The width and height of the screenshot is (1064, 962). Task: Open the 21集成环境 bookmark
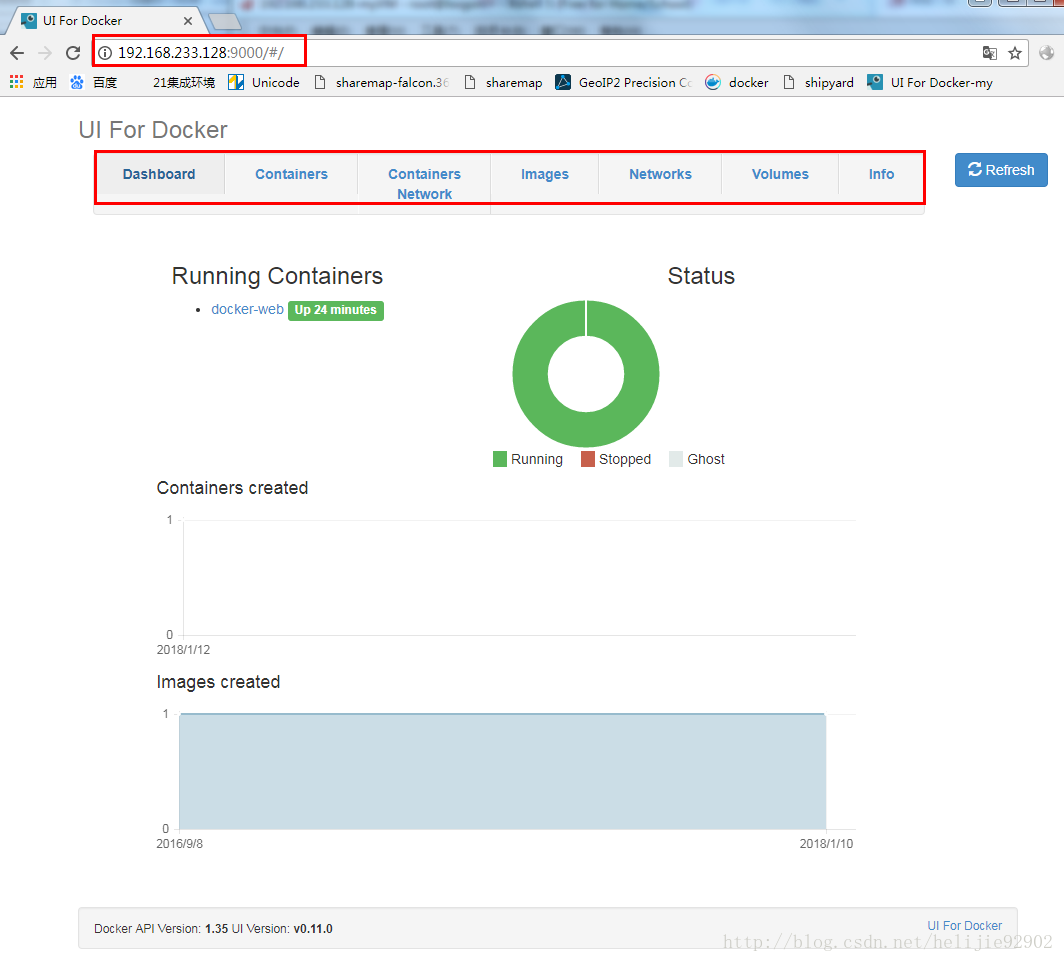click(184, 83)
